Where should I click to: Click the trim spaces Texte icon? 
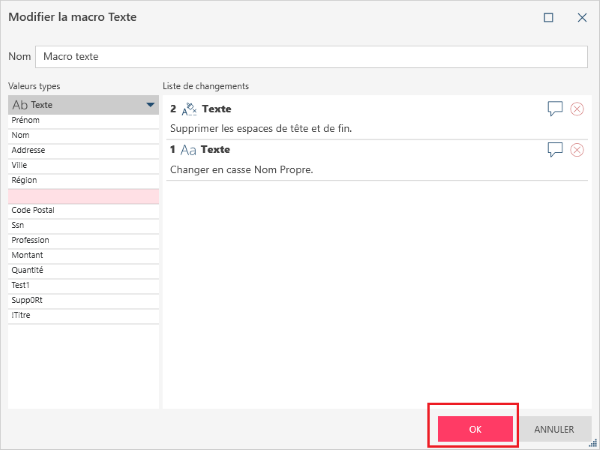click(190, 109)
